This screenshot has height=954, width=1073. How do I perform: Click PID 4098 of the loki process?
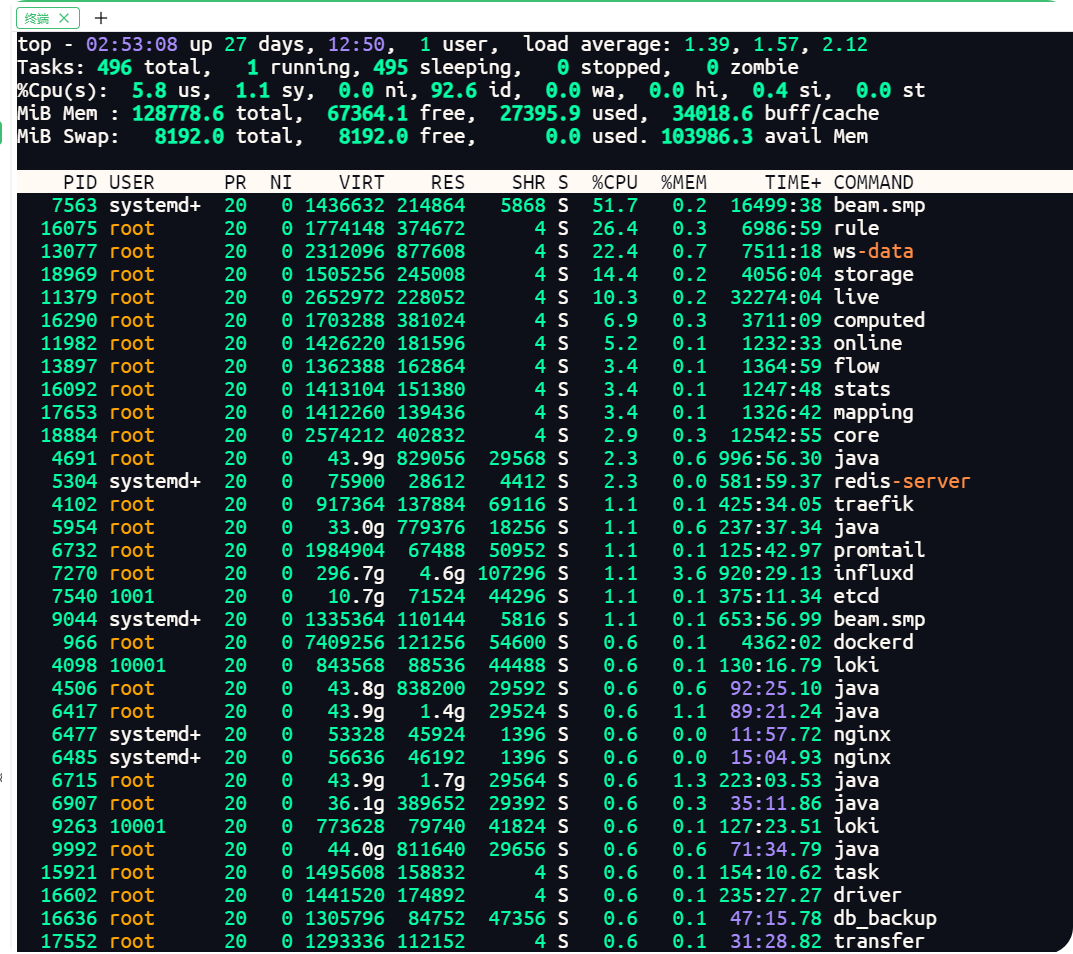click(x=75, y=665)
